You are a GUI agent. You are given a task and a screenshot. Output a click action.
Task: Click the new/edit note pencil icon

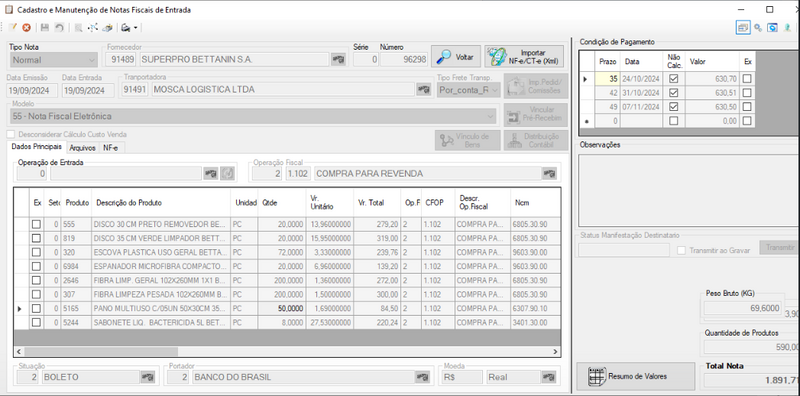coord(13,28)
